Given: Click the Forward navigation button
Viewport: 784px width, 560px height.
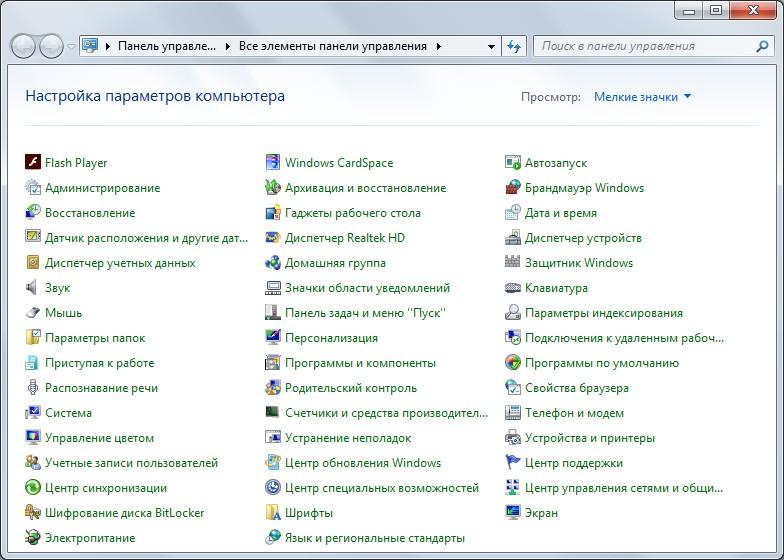Looking at the screenshot, I should pyautogui.click(x=51, y=46).
